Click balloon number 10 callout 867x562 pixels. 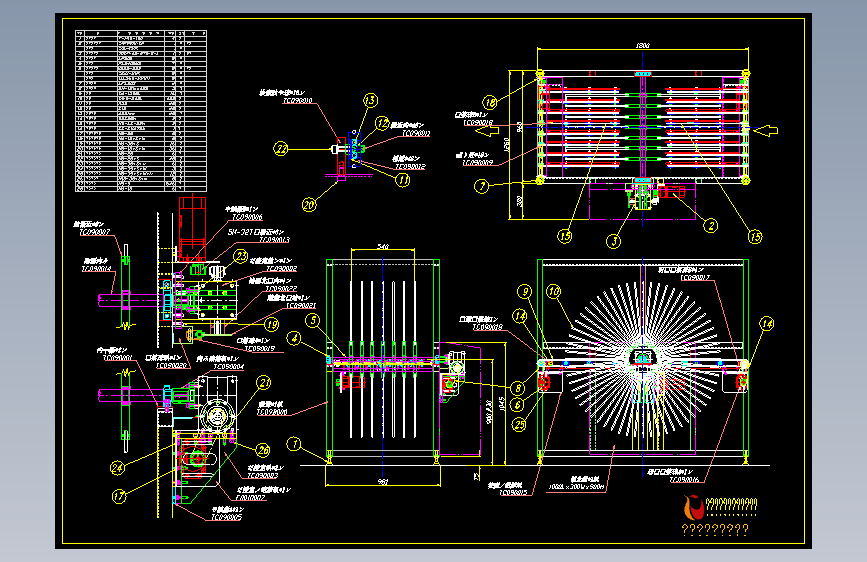(x=553, y=292)
